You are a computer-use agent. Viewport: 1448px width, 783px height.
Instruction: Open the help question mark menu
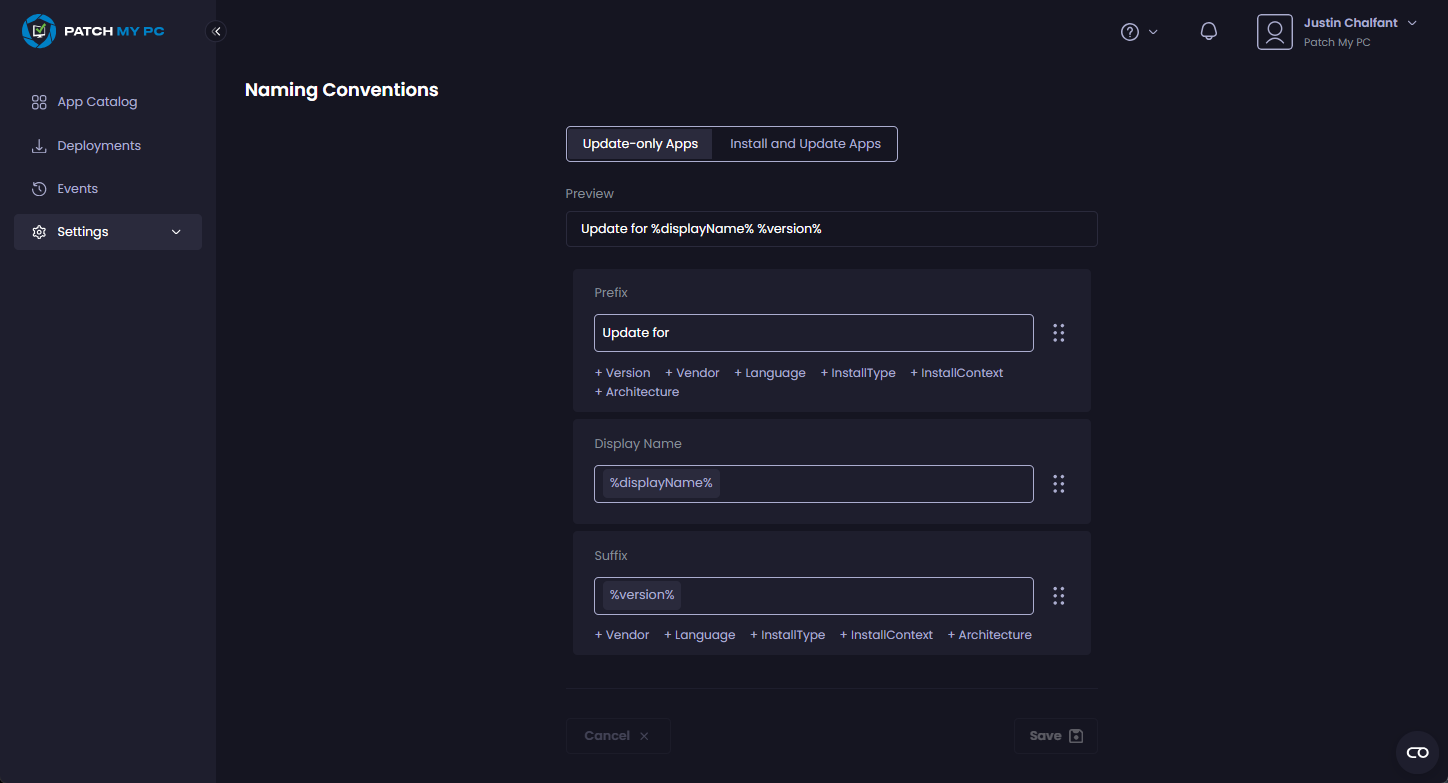1131,31
